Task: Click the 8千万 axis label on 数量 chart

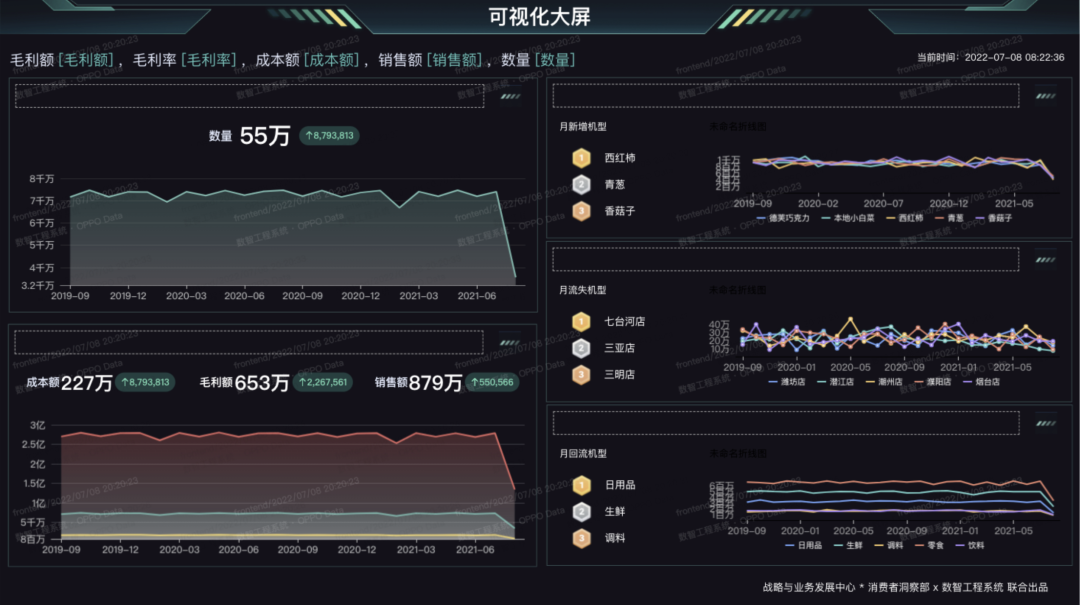Action: 41,178
